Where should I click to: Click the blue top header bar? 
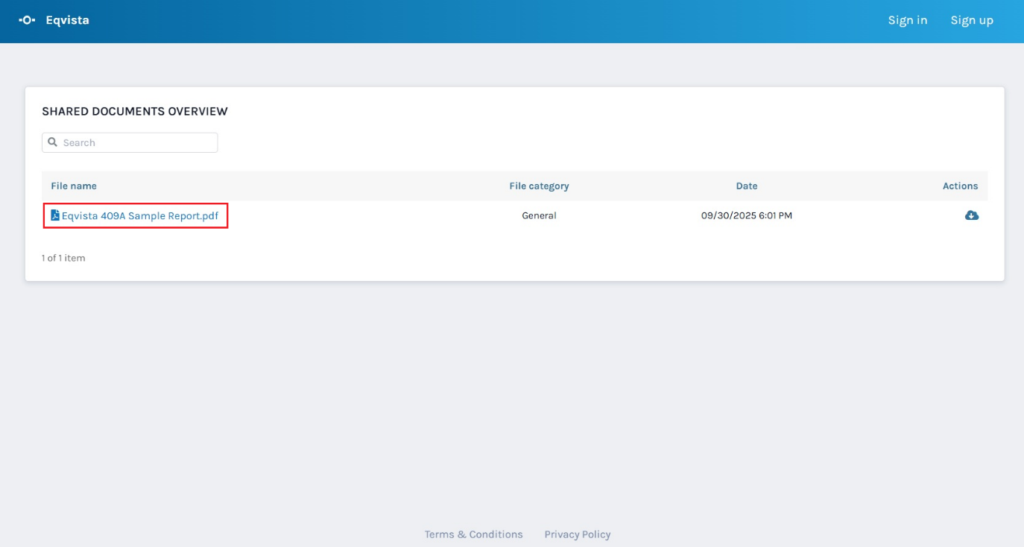(500, 20)
